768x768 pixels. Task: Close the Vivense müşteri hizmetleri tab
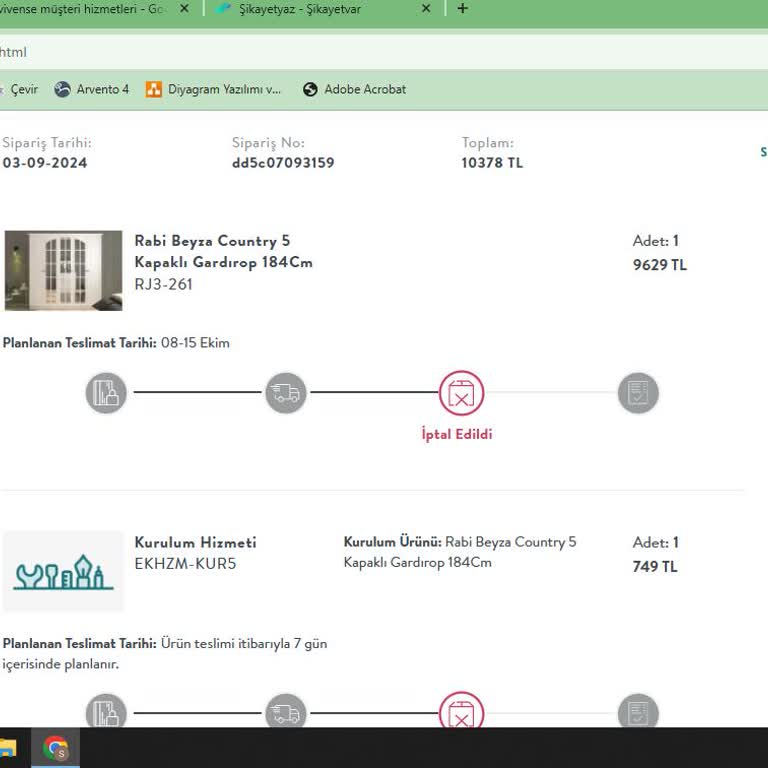[184, 8]
